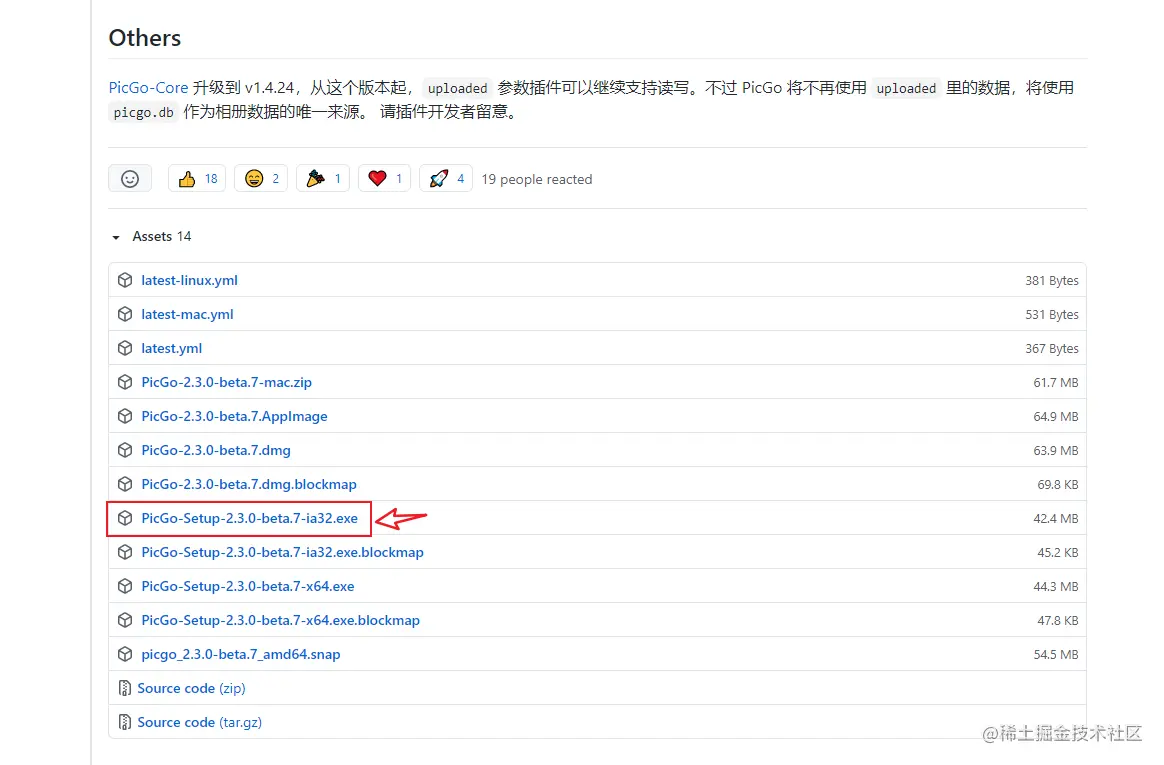Viewport: 1164px width, 765px height.
Task: Open the PicGo-Core link
Action: 148,88
